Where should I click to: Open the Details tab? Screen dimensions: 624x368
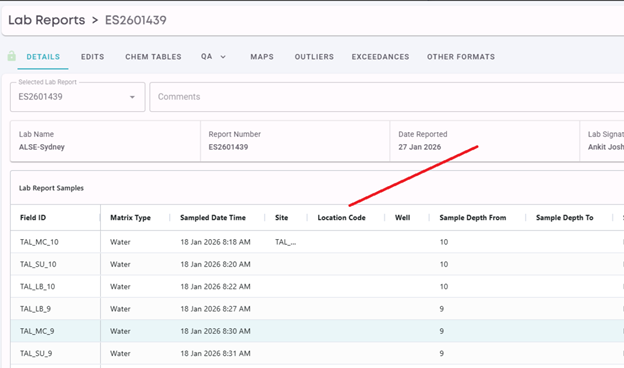tap(43, 57)
